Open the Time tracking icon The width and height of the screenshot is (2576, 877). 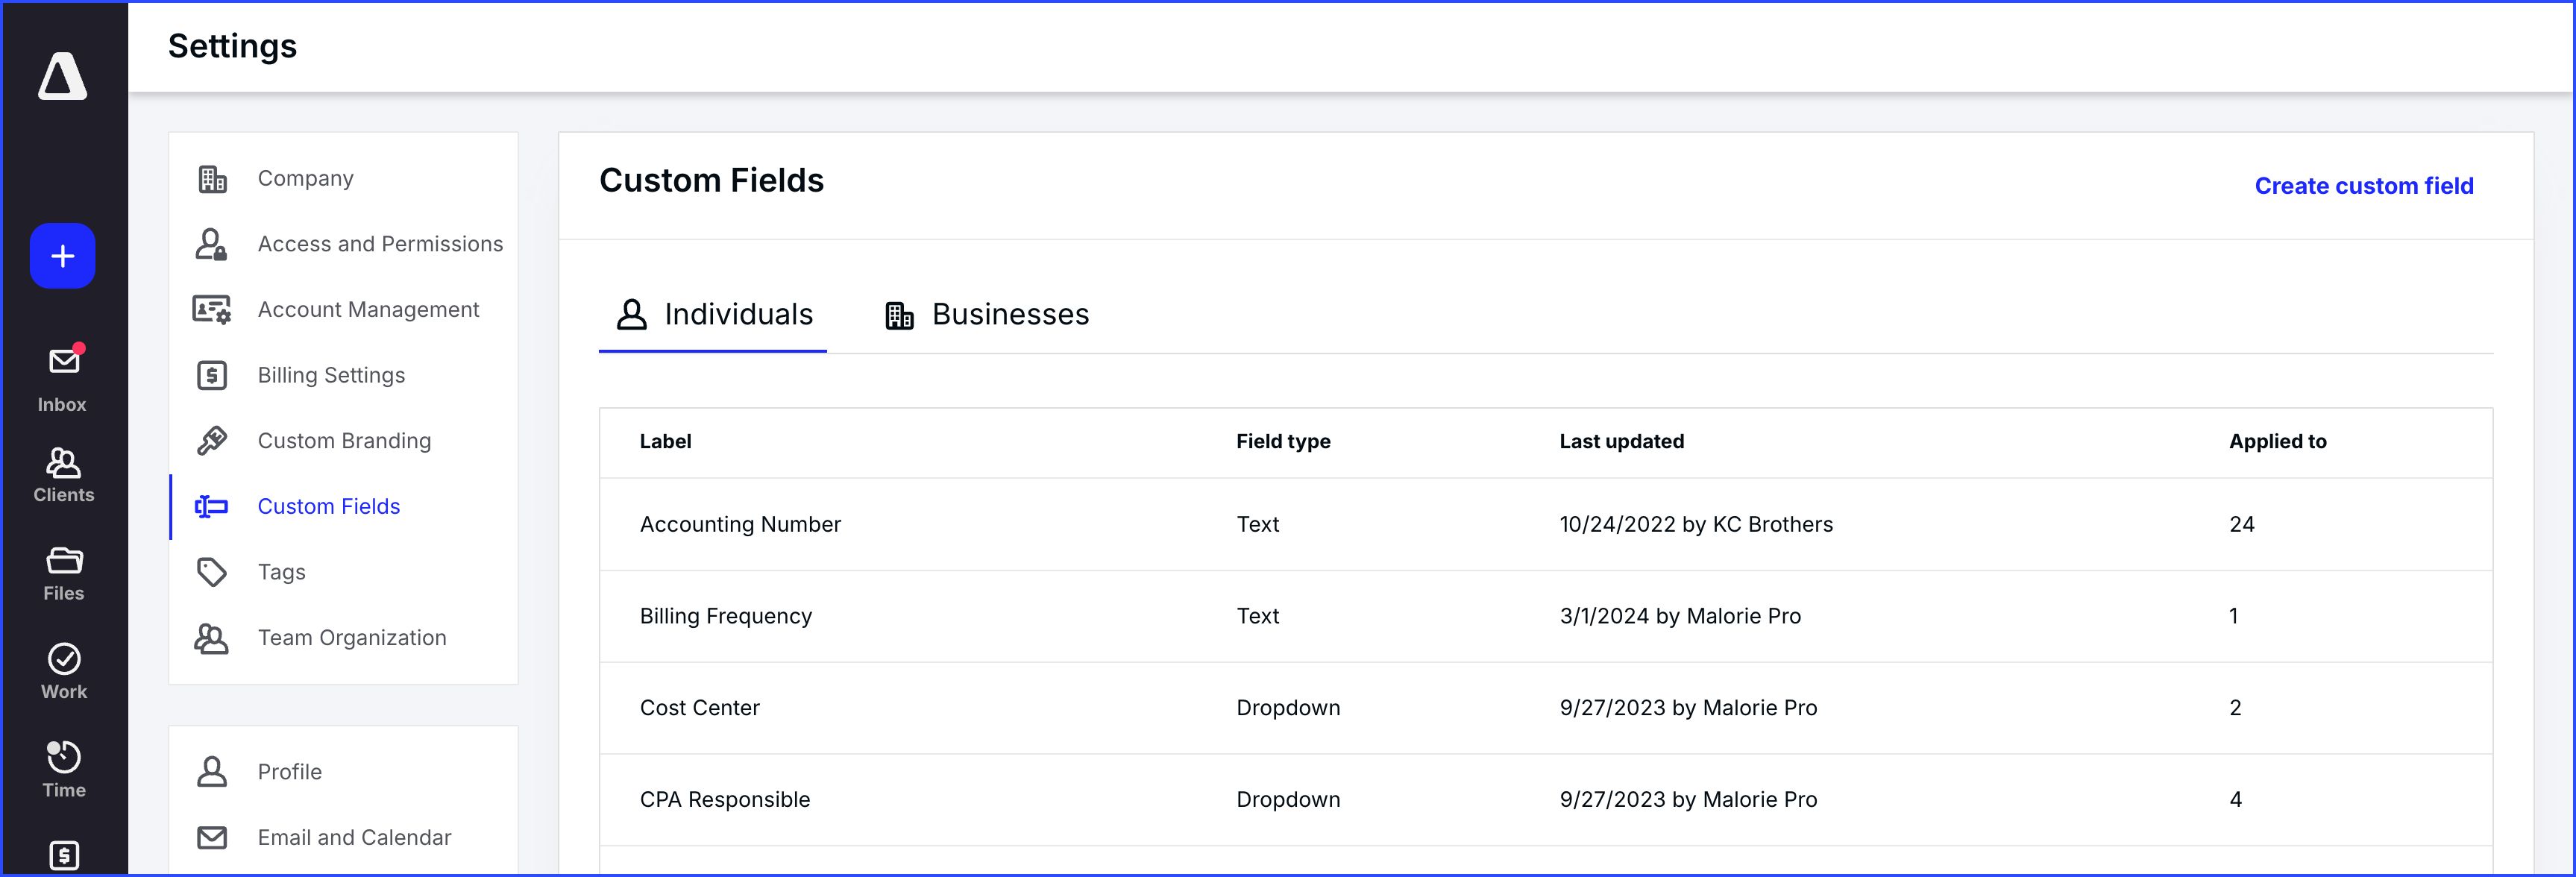(x=63, y=768)
